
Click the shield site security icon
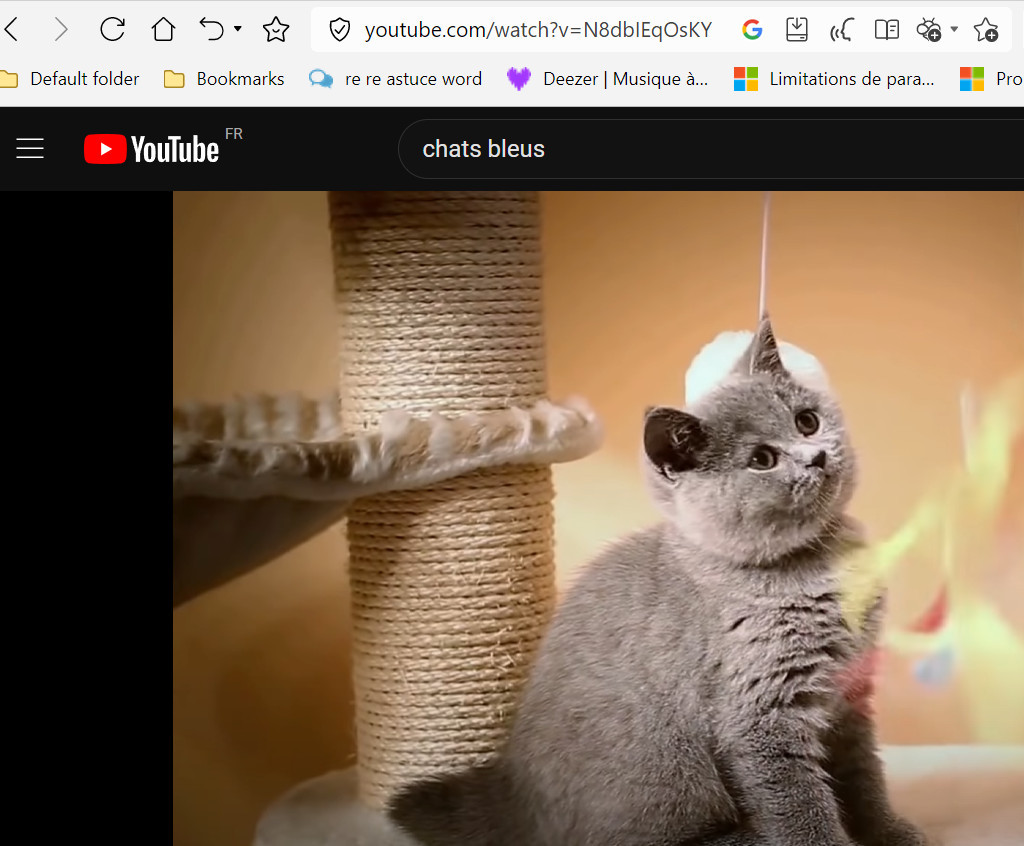coord(340,30)
